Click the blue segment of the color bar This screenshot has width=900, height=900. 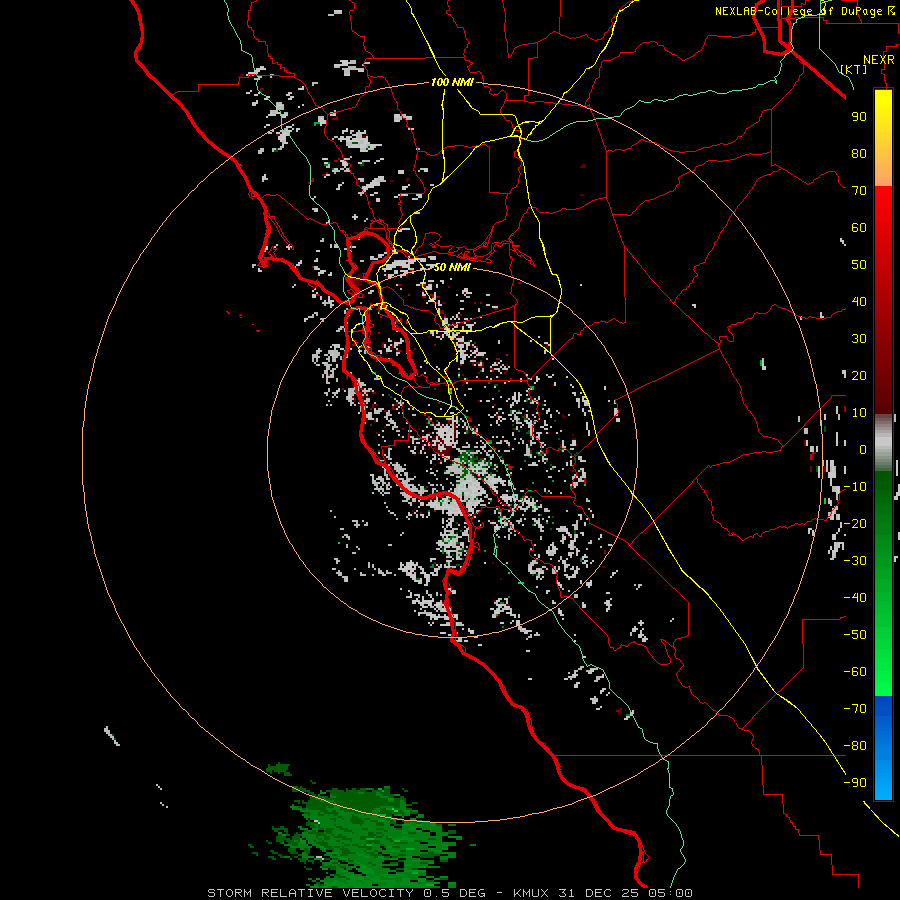pyautogui.click(x=883, y=748)
